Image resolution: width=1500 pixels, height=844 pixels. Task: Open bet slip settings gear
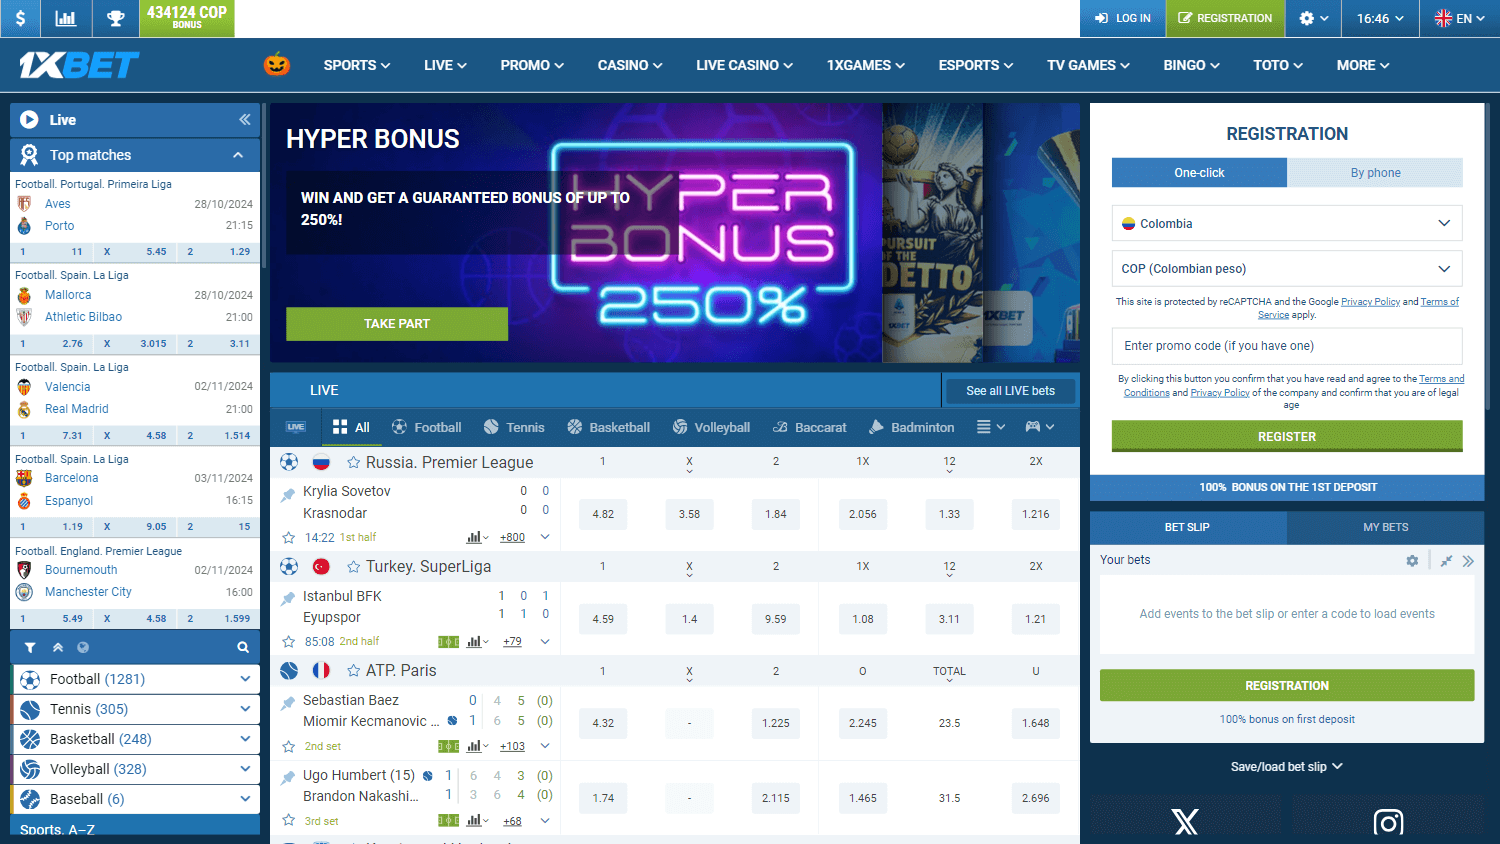1412,561
